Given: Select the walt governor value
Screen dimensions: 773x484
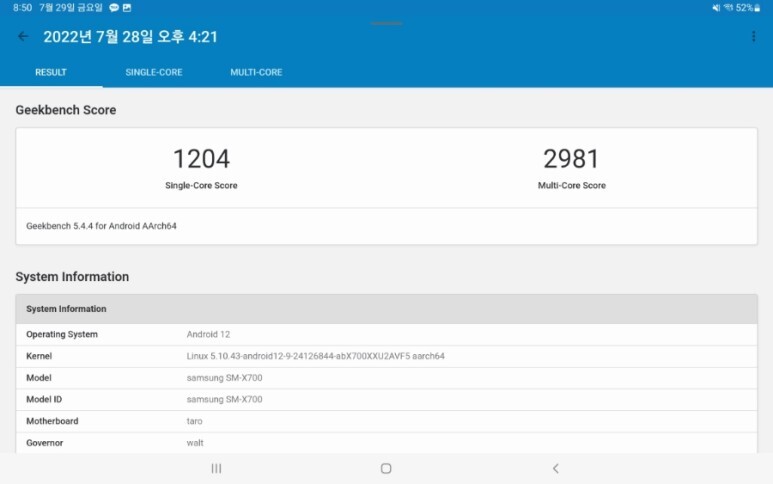Looking at the screenshot, I should 195,443.
